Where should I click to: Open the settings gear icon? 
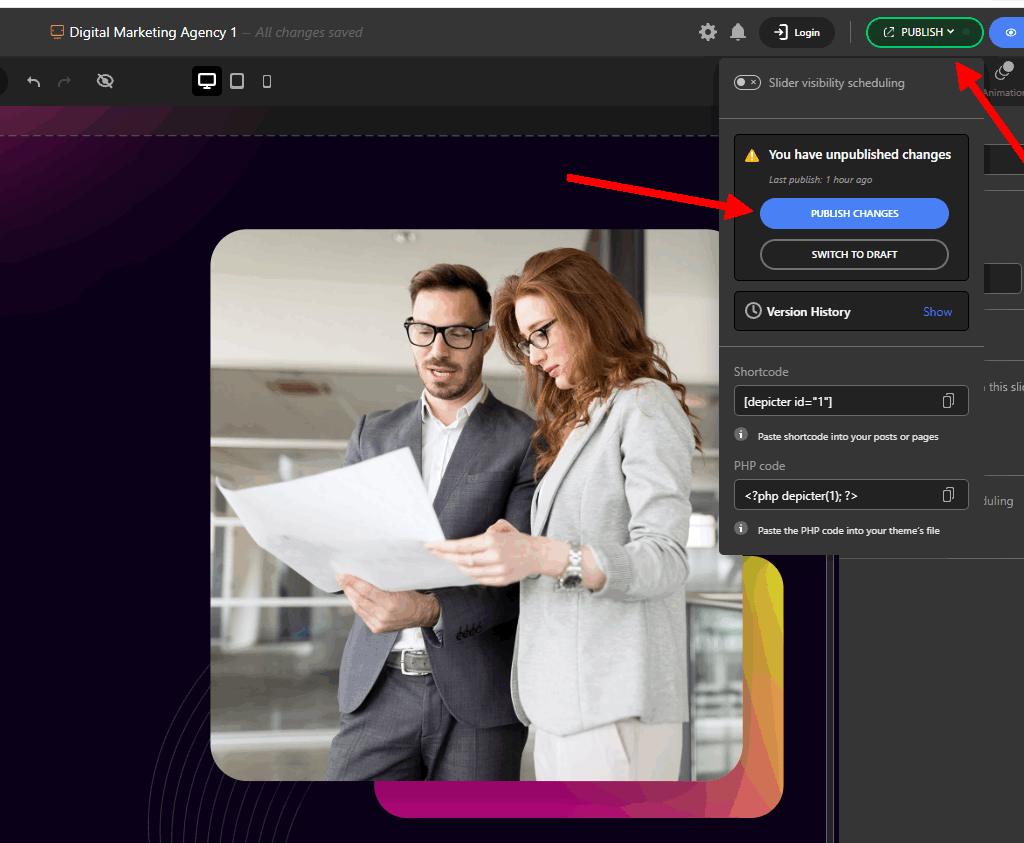click(x=707, y=32)
